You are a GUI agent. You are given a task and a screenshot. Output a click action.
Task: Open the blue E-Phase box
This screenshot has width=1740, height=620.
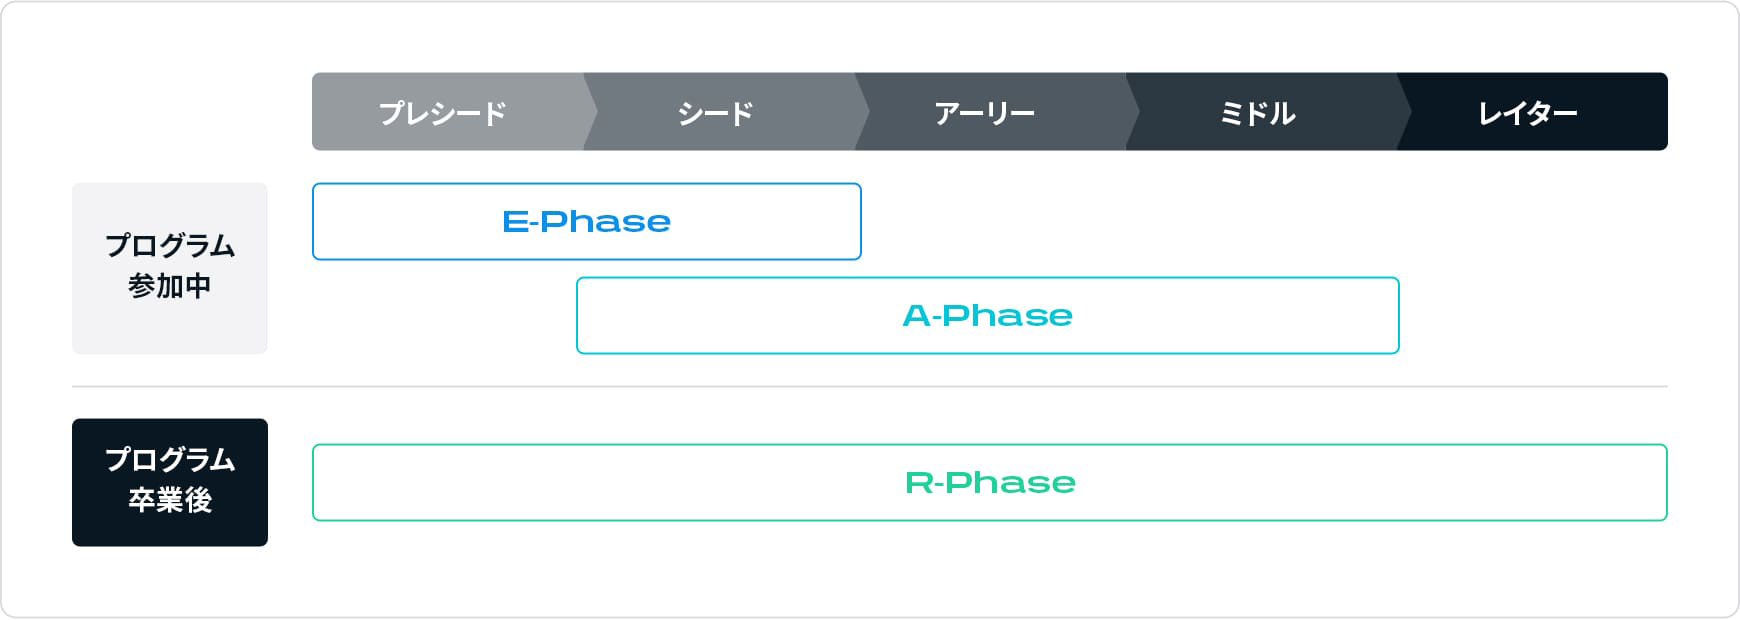587,222
